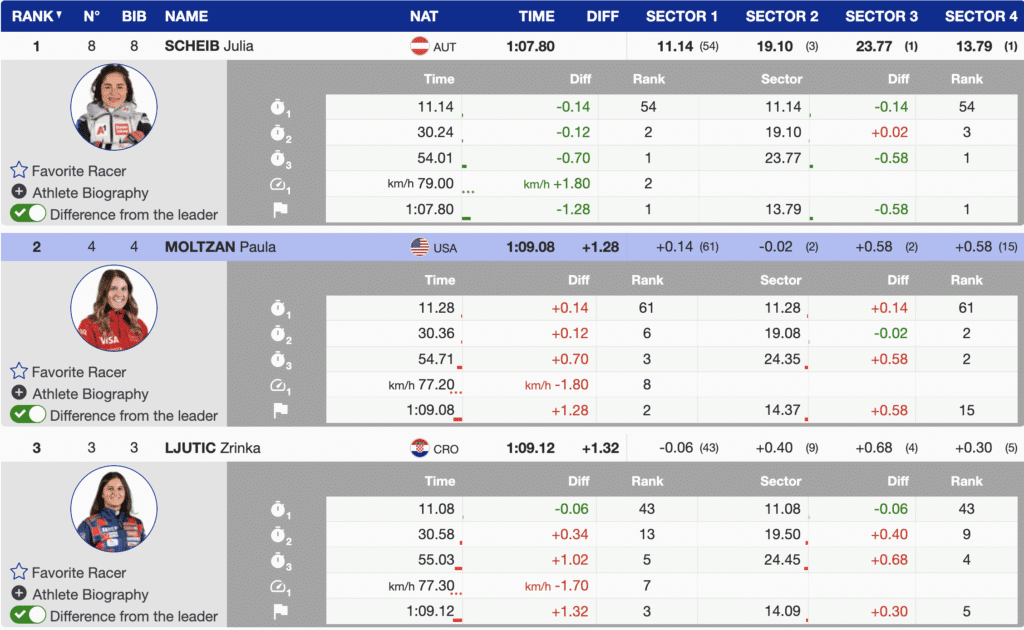Image resolution: width=1024 pixels, height=630 pixels.
Task: Sort results by the RANK column arrow
Action: tap(59, 16)
